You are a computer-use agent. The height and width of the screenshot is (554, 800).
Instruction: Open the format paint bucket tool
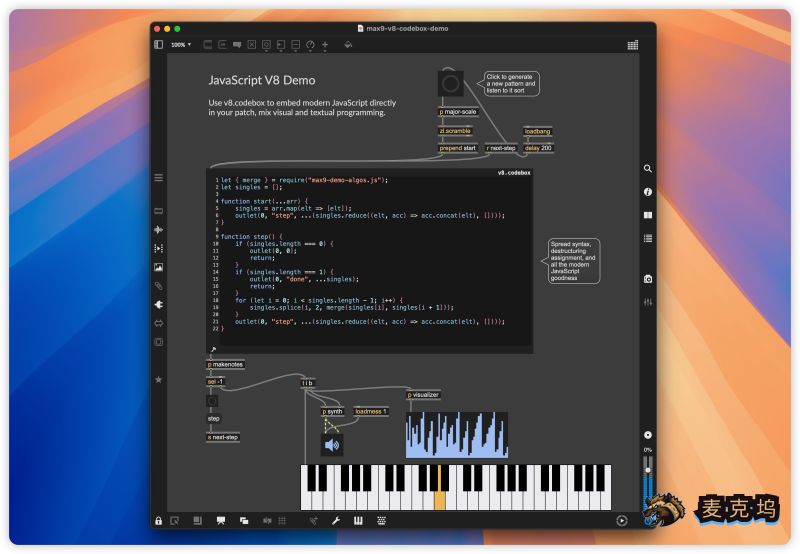(x=348, y=45)
